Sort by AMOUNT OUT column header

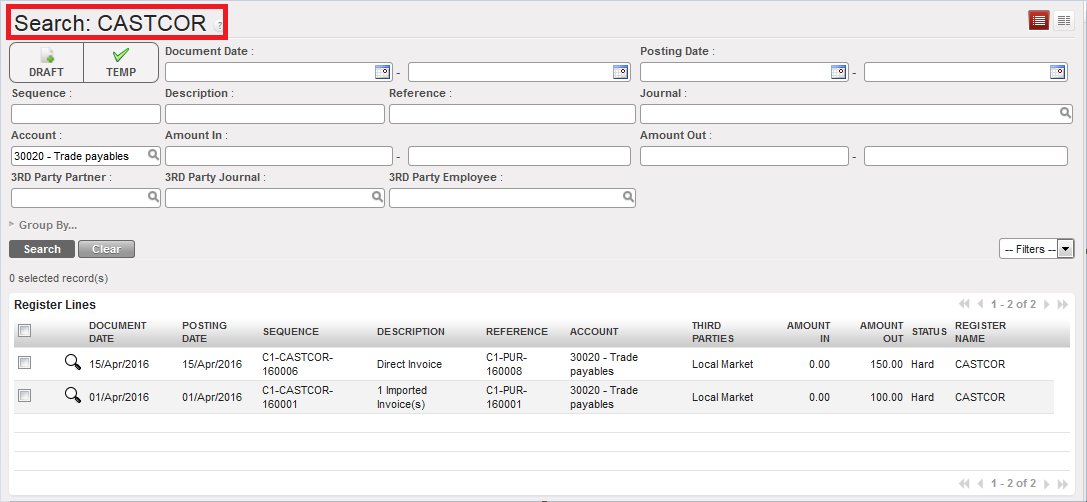881,331
